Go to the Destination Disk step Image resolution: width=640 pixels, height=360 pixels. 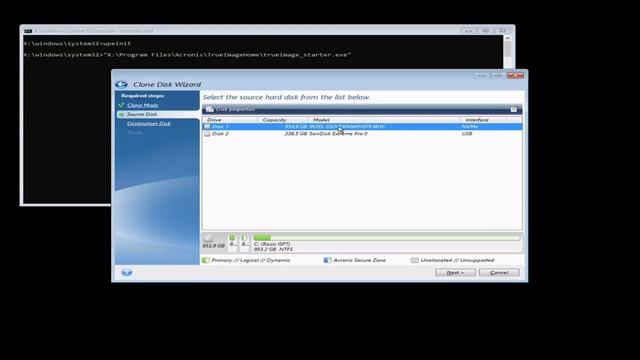(149, 124)
